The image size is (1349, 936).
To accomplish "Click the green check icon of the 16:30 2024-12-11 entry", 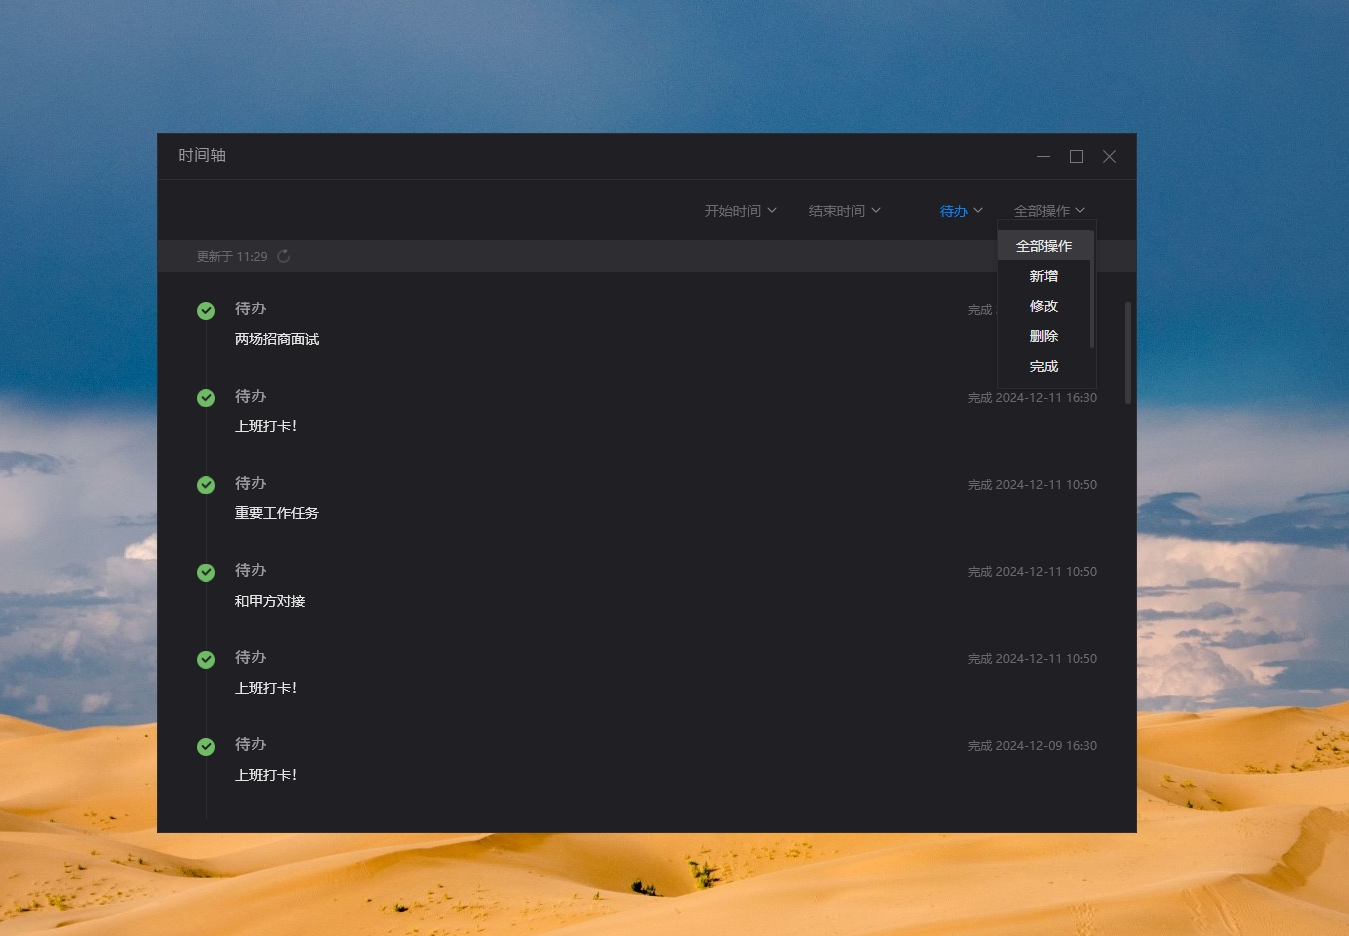I will (x=206, y=398).
